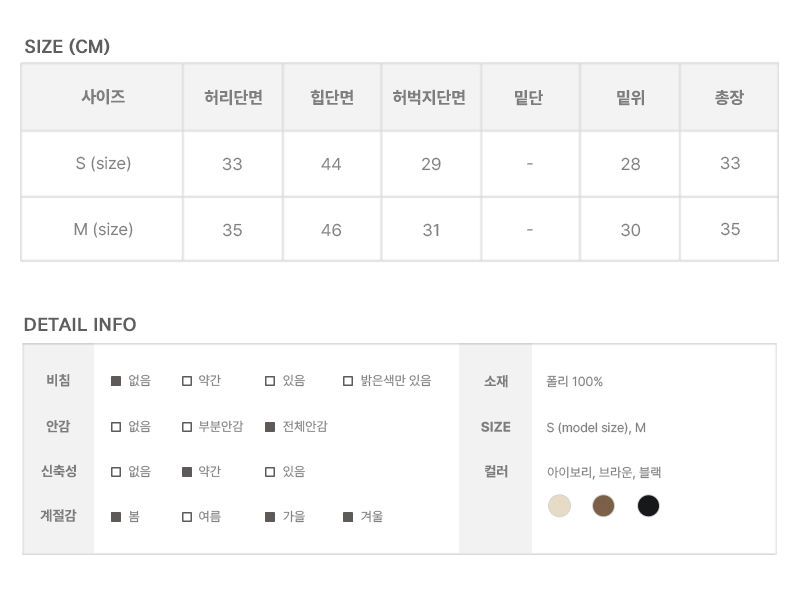Screen dimensions: 800x616
Task: Click the 허리단면 column header
Action: coord(232,98)
